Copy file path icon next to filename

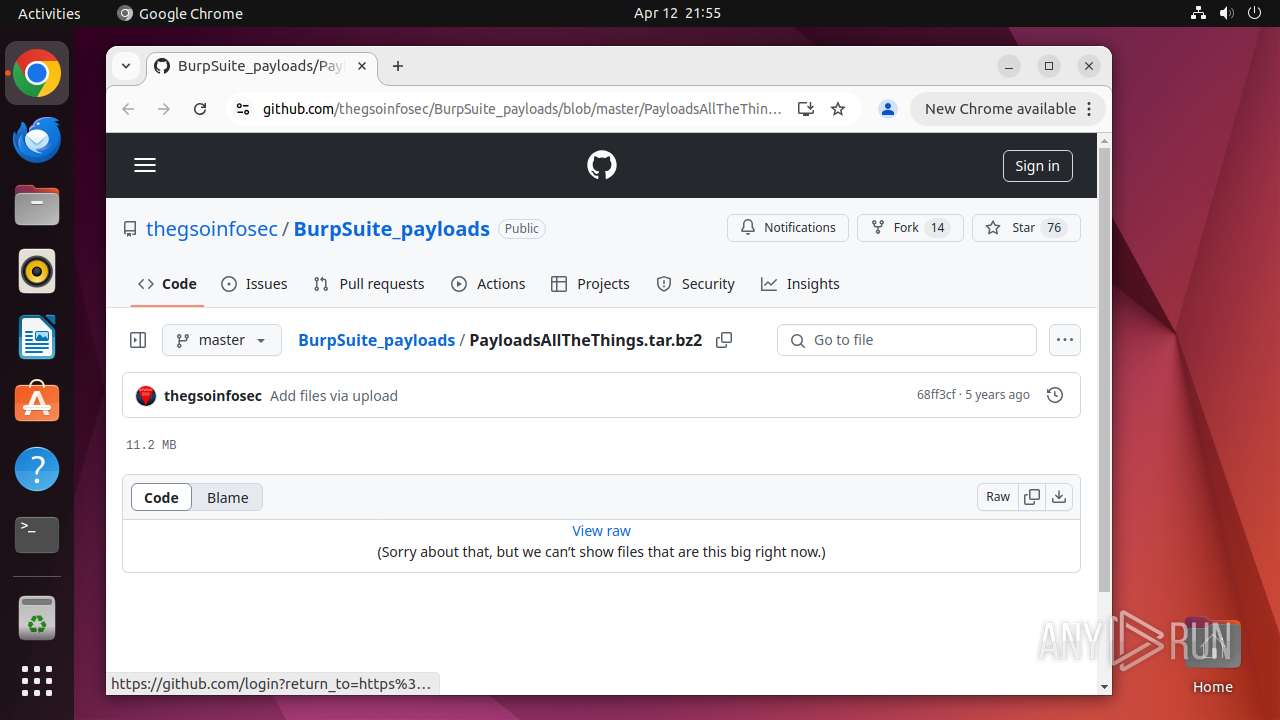point(724,340)
